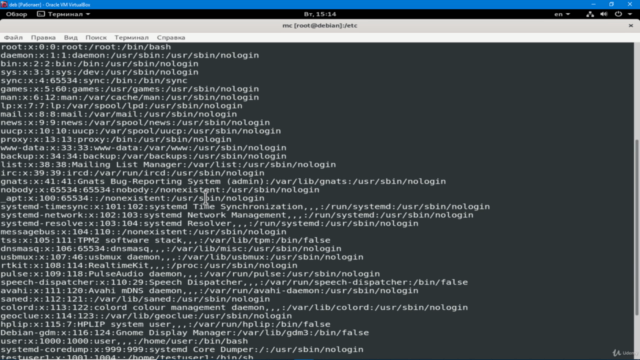Click the volume speaker icon

pos(604,14)
